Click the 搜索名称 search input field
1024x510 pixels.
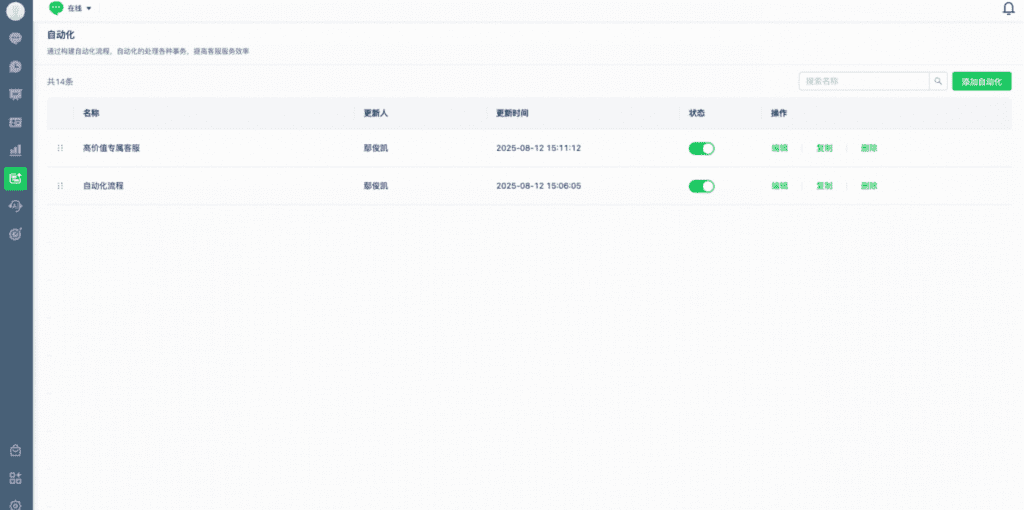(x=864, y=82)
